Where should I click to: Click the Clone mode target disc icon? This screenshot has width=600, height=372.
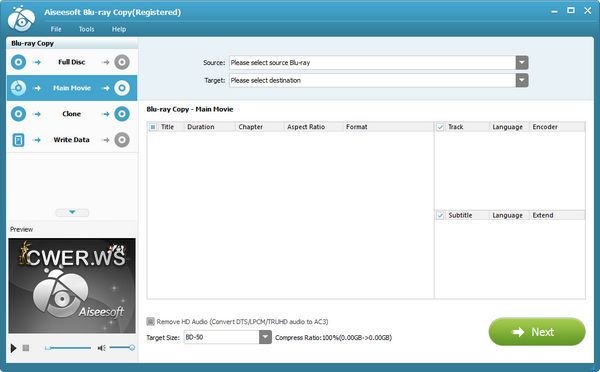pyautogui.click(x=122, y=114)
